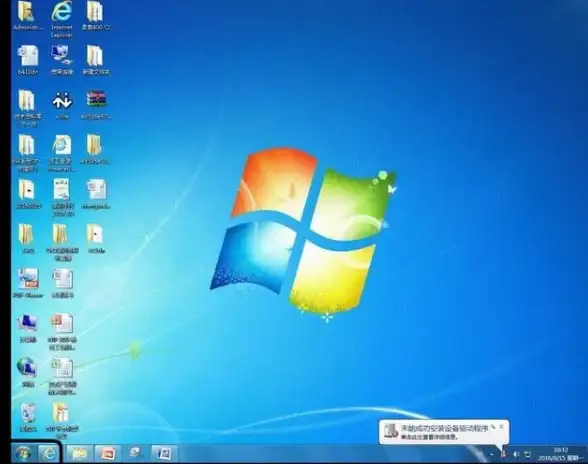Open the taskbar clock and date
Image resolution: width=588 pixels, height=464 pixels.
pos(560,454)
